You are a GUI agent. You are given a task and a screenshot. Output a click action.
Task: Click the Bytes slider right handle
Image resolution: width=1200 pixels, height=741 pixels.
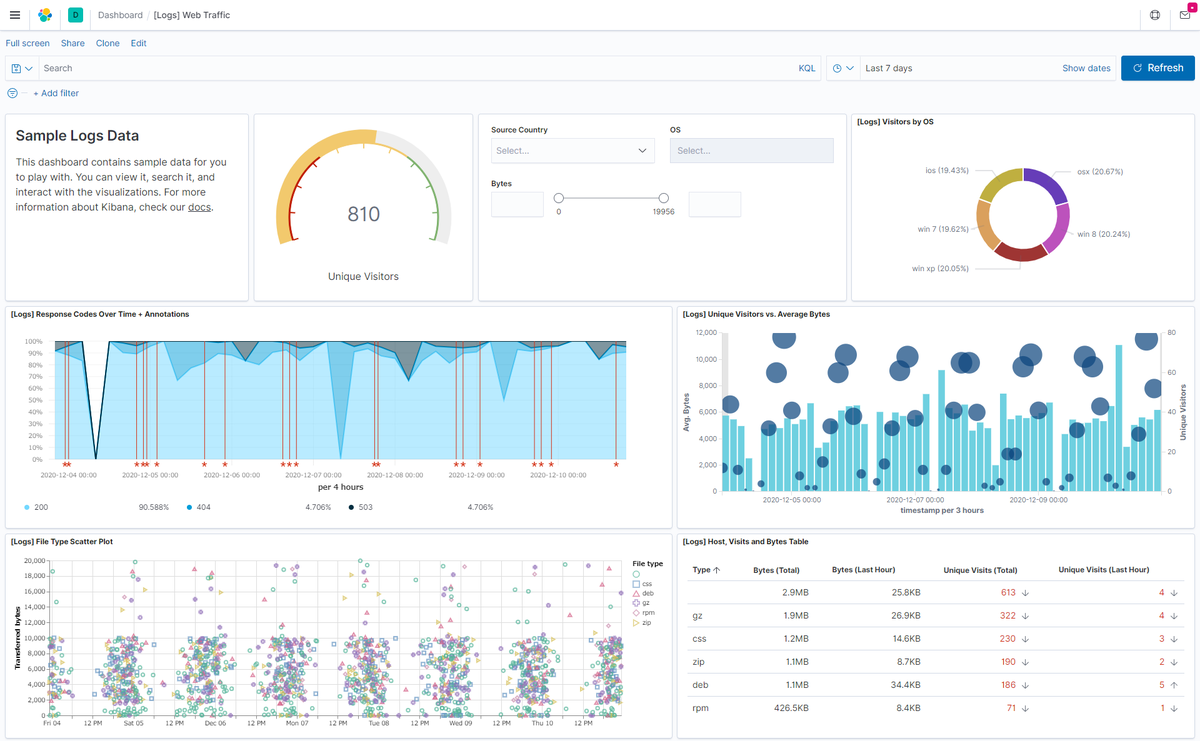click(x=664, y=198)
